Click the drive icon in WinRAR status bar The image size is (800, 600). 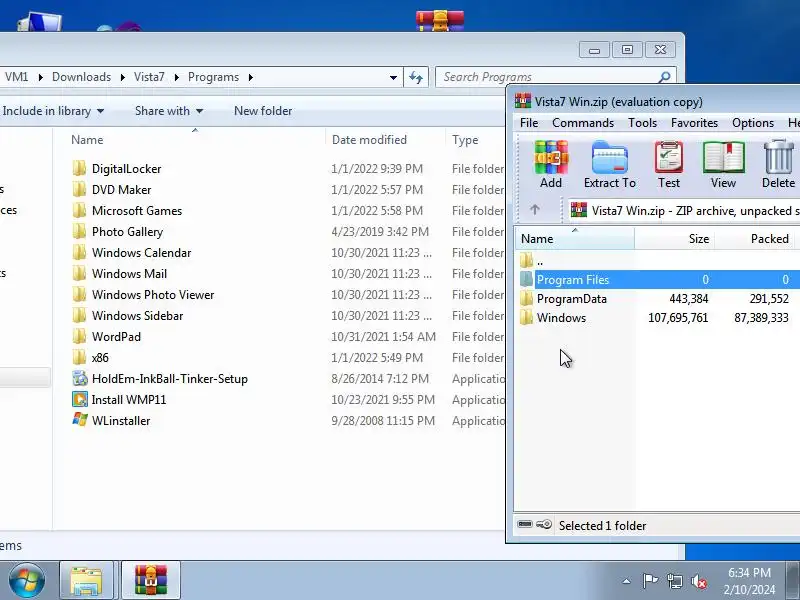[525, 524]
